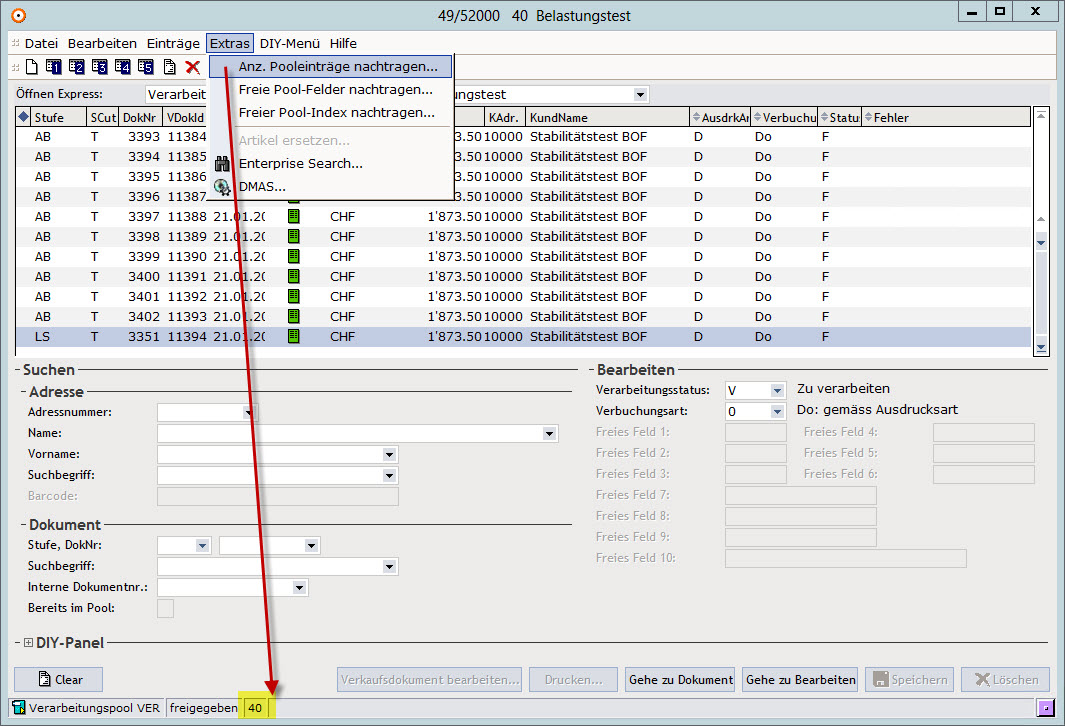The image size is (1065, 726).
Task: Select the LS row with DokNr 3351
Action: 523,336
